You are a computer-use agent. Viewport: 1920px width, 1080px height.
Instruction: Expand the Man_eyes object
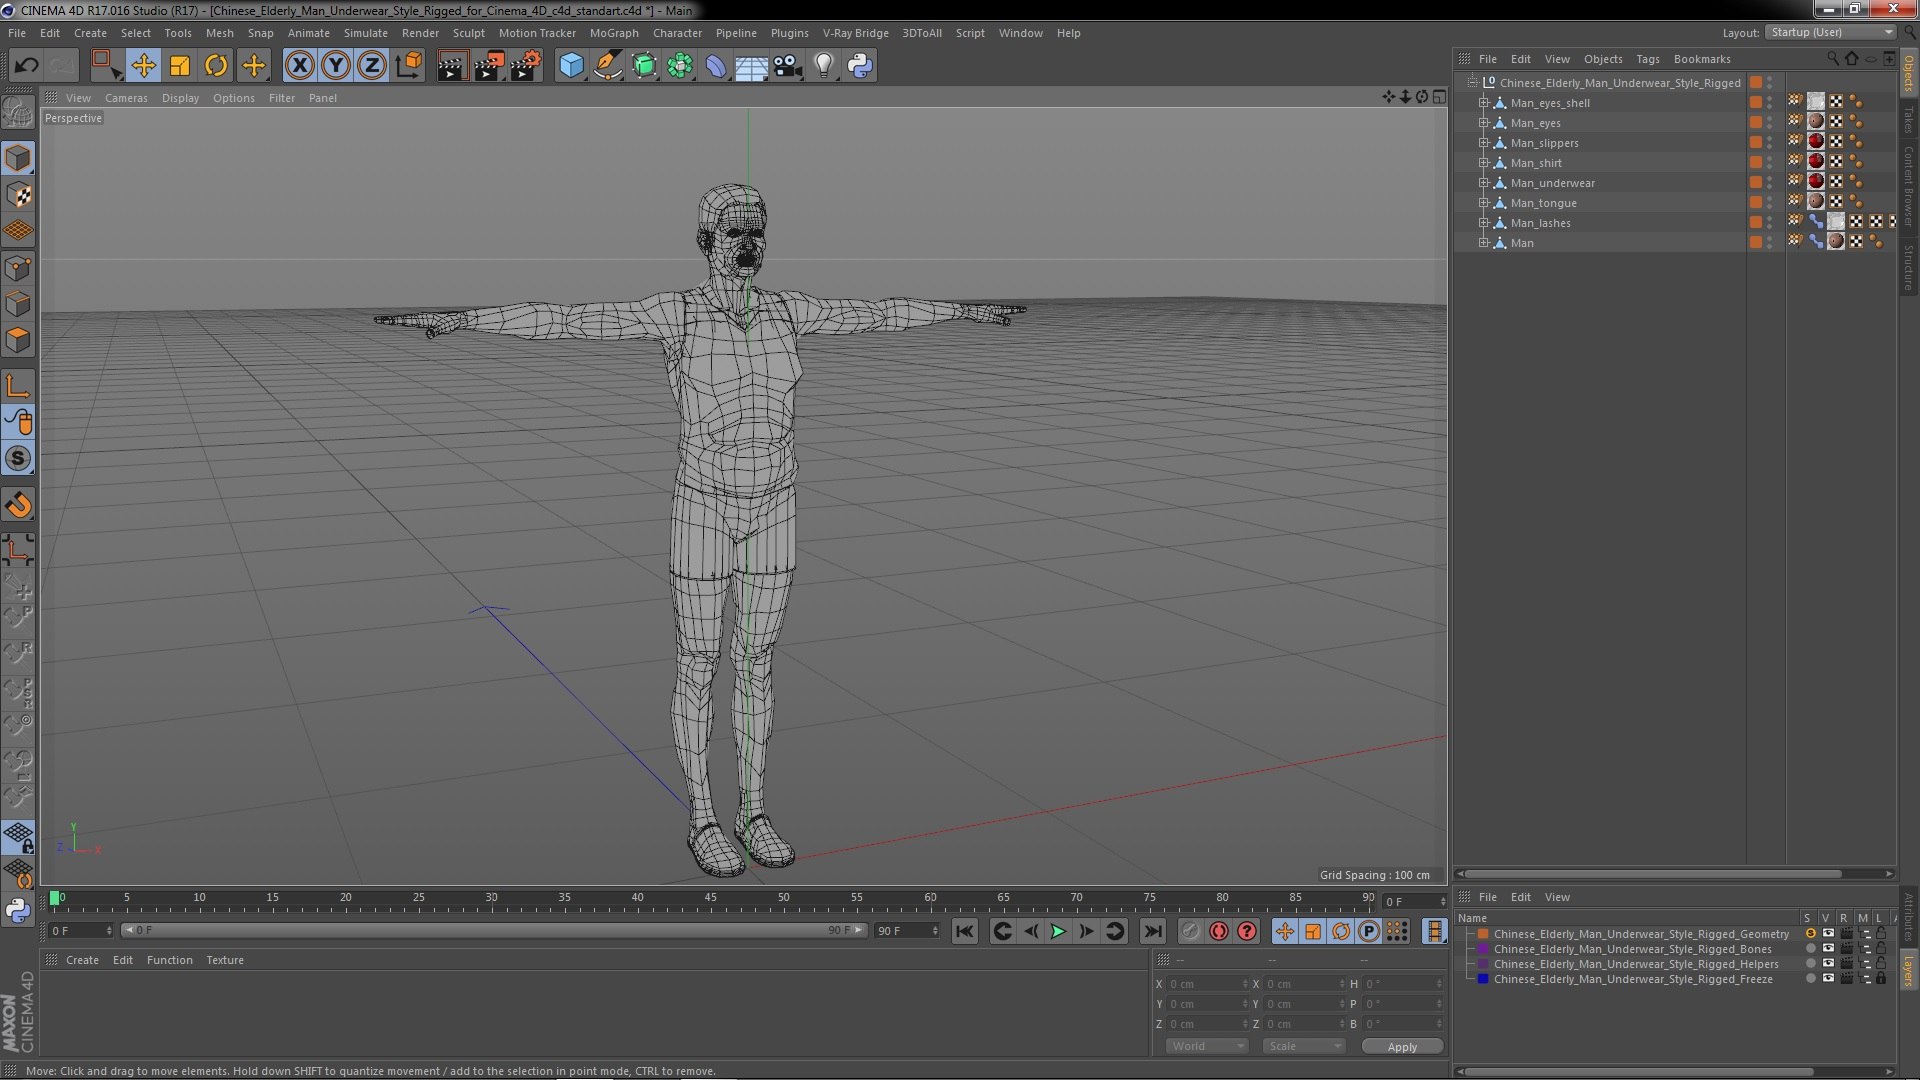(x=1484, y=123)
